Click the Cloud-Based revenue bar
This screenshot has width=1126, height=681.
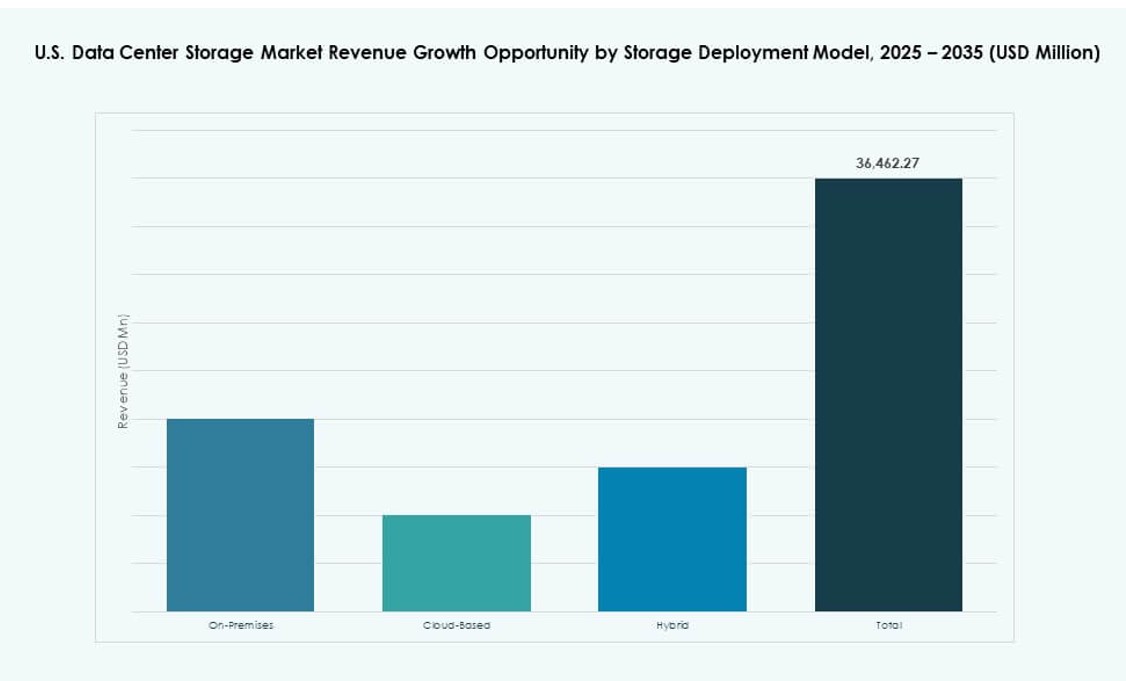tap(457, 563)
